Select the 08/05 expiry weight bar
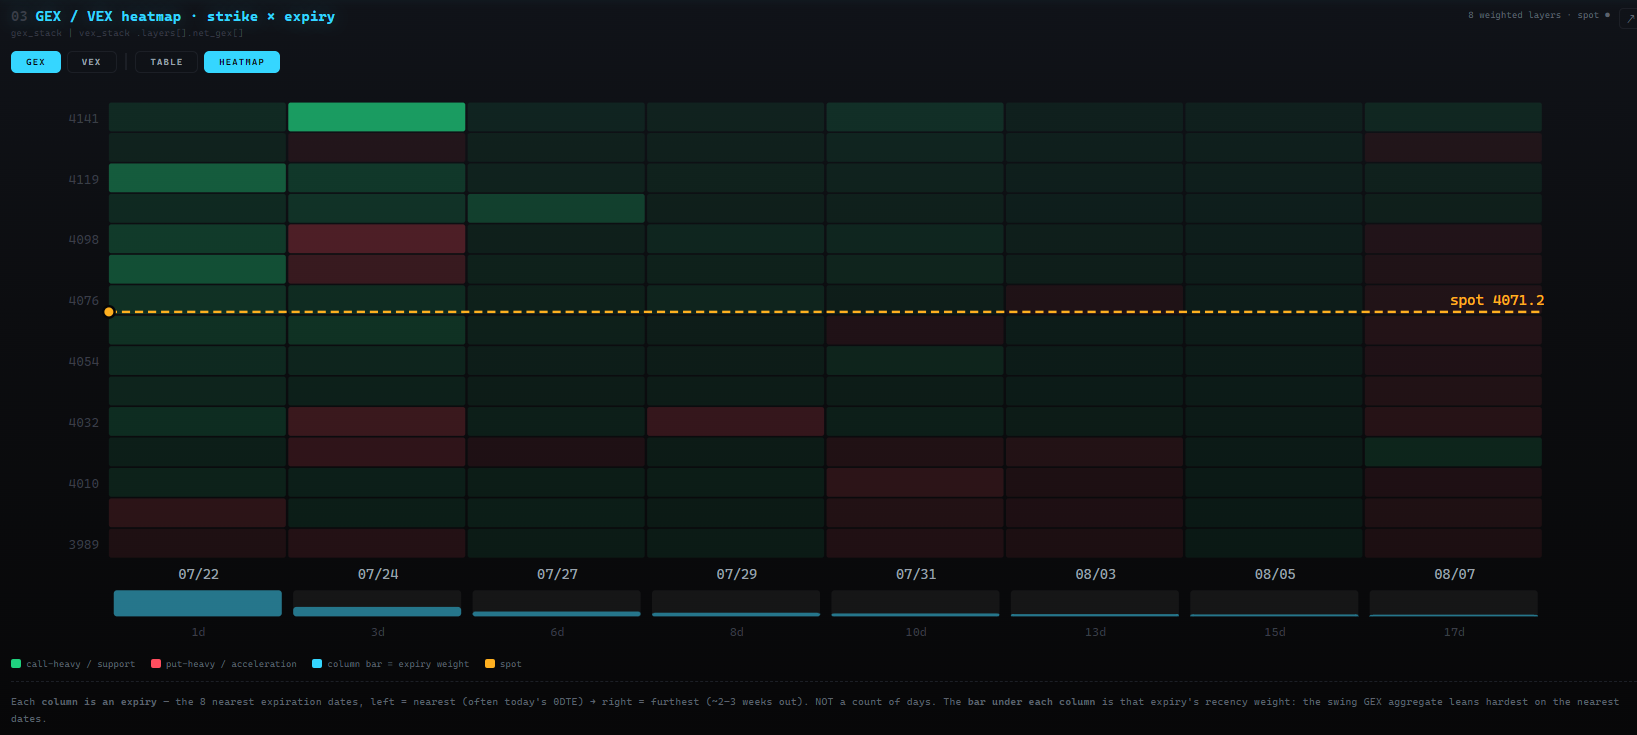1637x735 pixels. click(1274, 603)
